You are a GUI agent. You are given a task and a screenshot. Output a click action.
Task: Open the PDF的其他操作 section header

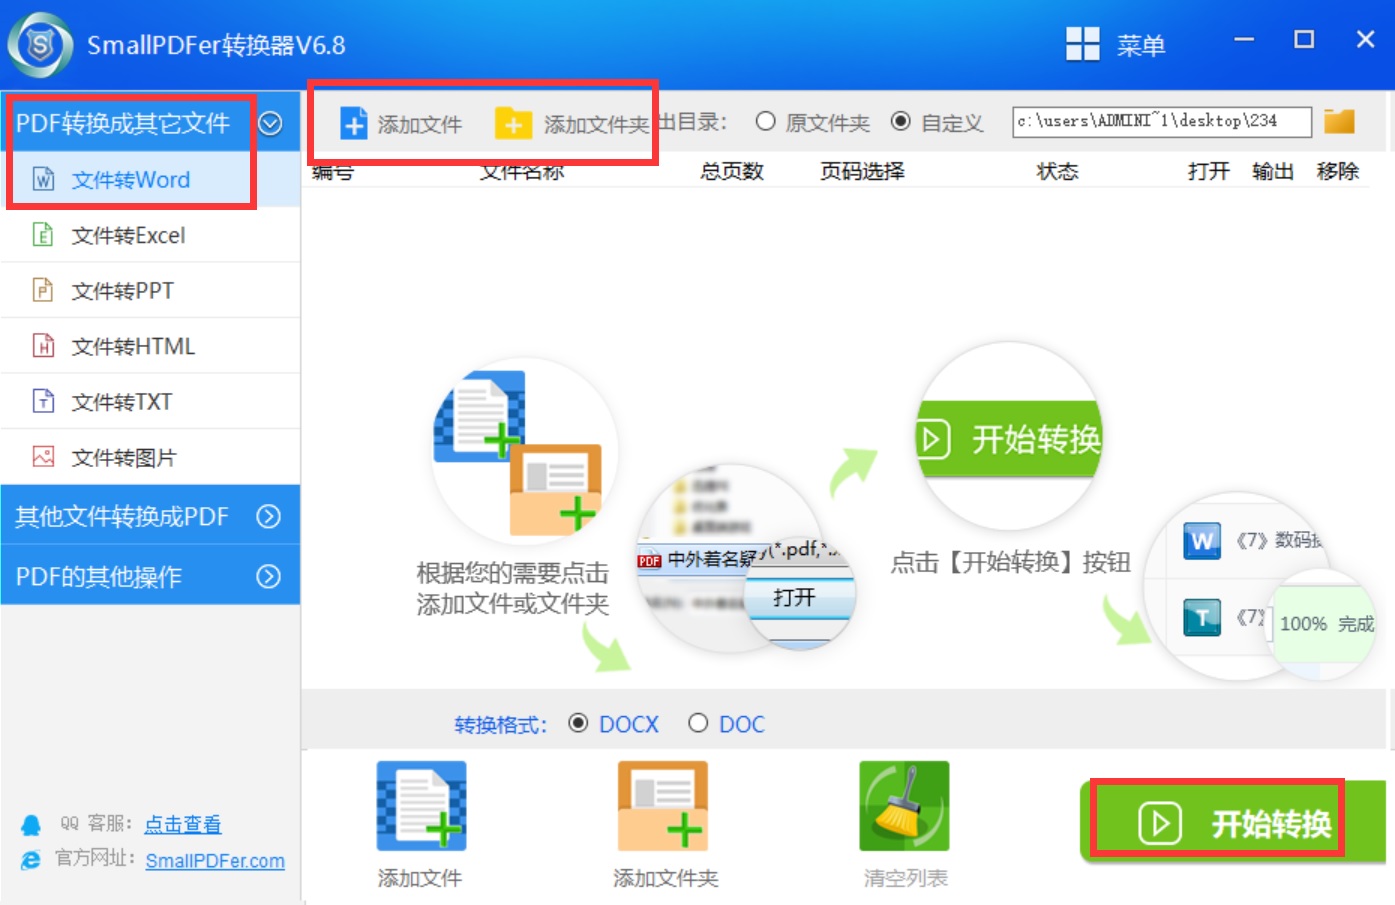click(x=150, y=576)
